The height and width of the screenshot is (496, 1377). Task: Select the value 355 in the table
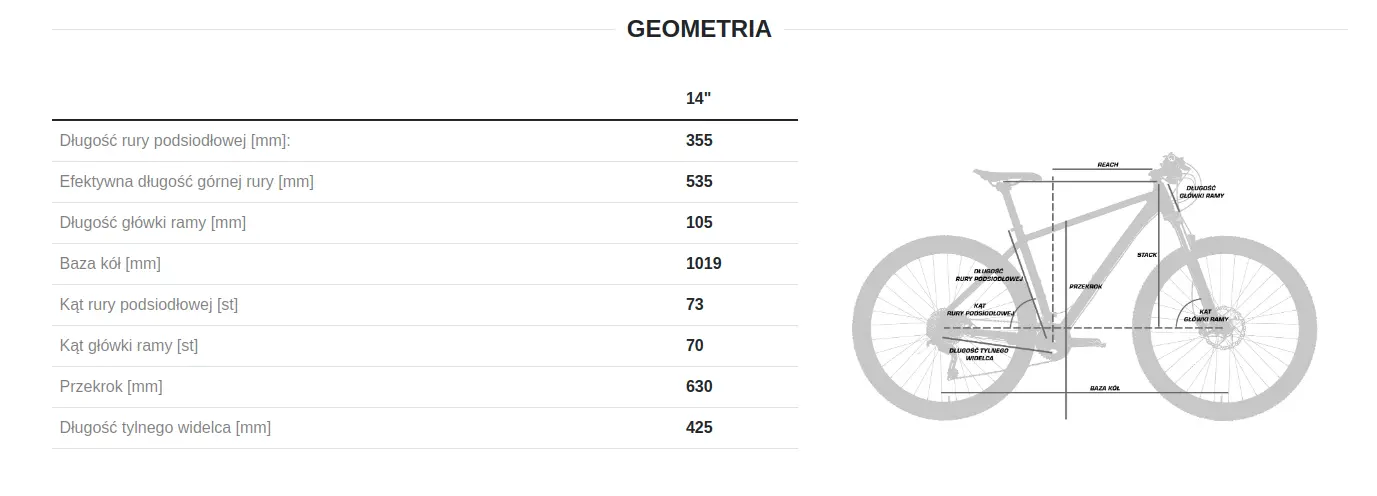coord(699,141)
